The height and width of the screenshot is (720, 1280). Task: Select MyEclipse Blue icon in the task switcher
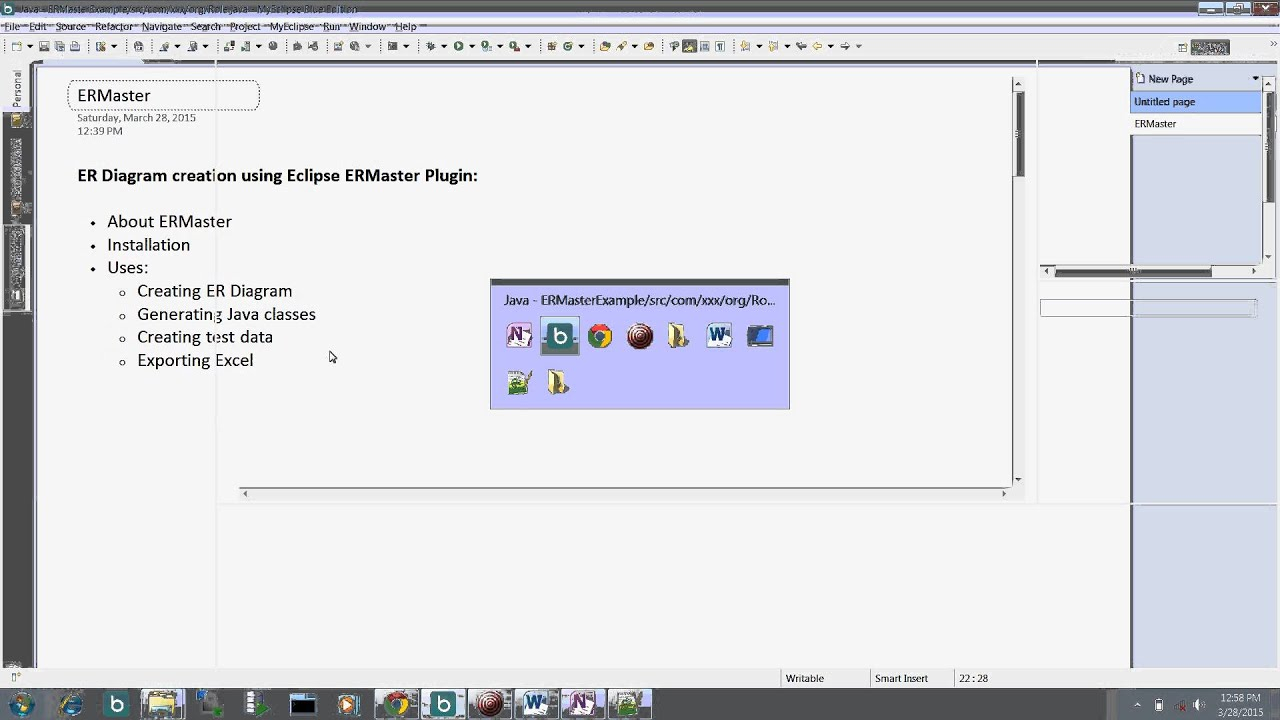click(560, 336)
